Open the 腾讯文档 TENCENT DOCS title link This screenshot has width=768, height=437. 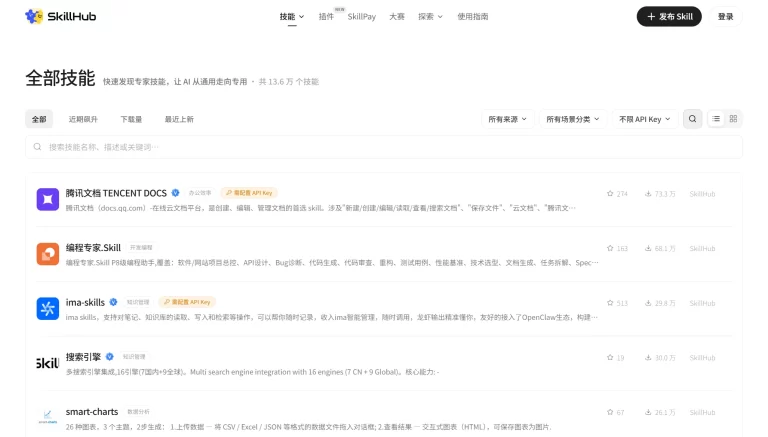[116, 193]
